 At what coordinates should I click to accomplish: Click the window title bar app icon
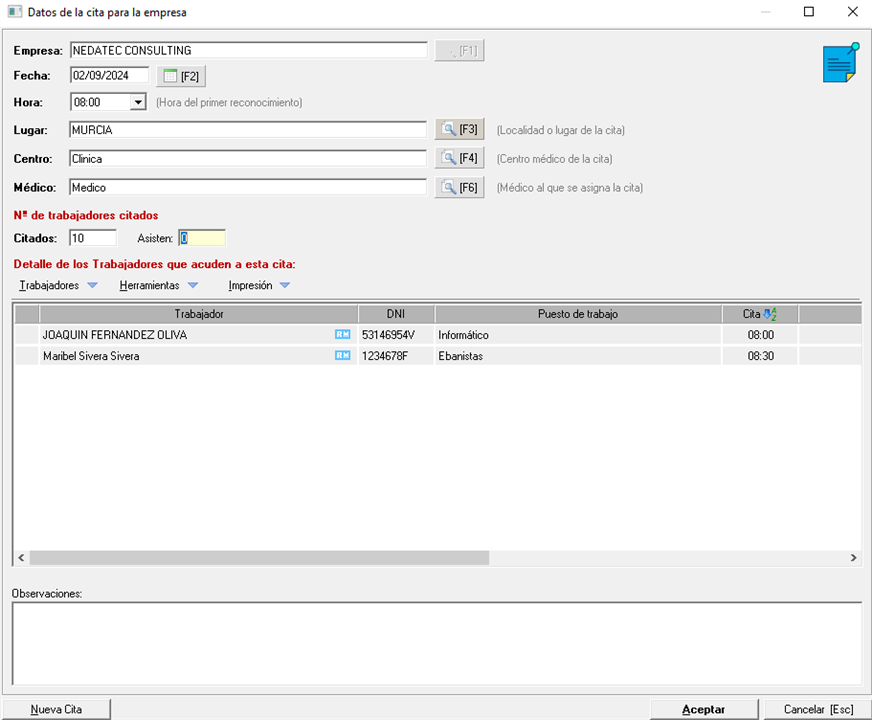14,12
